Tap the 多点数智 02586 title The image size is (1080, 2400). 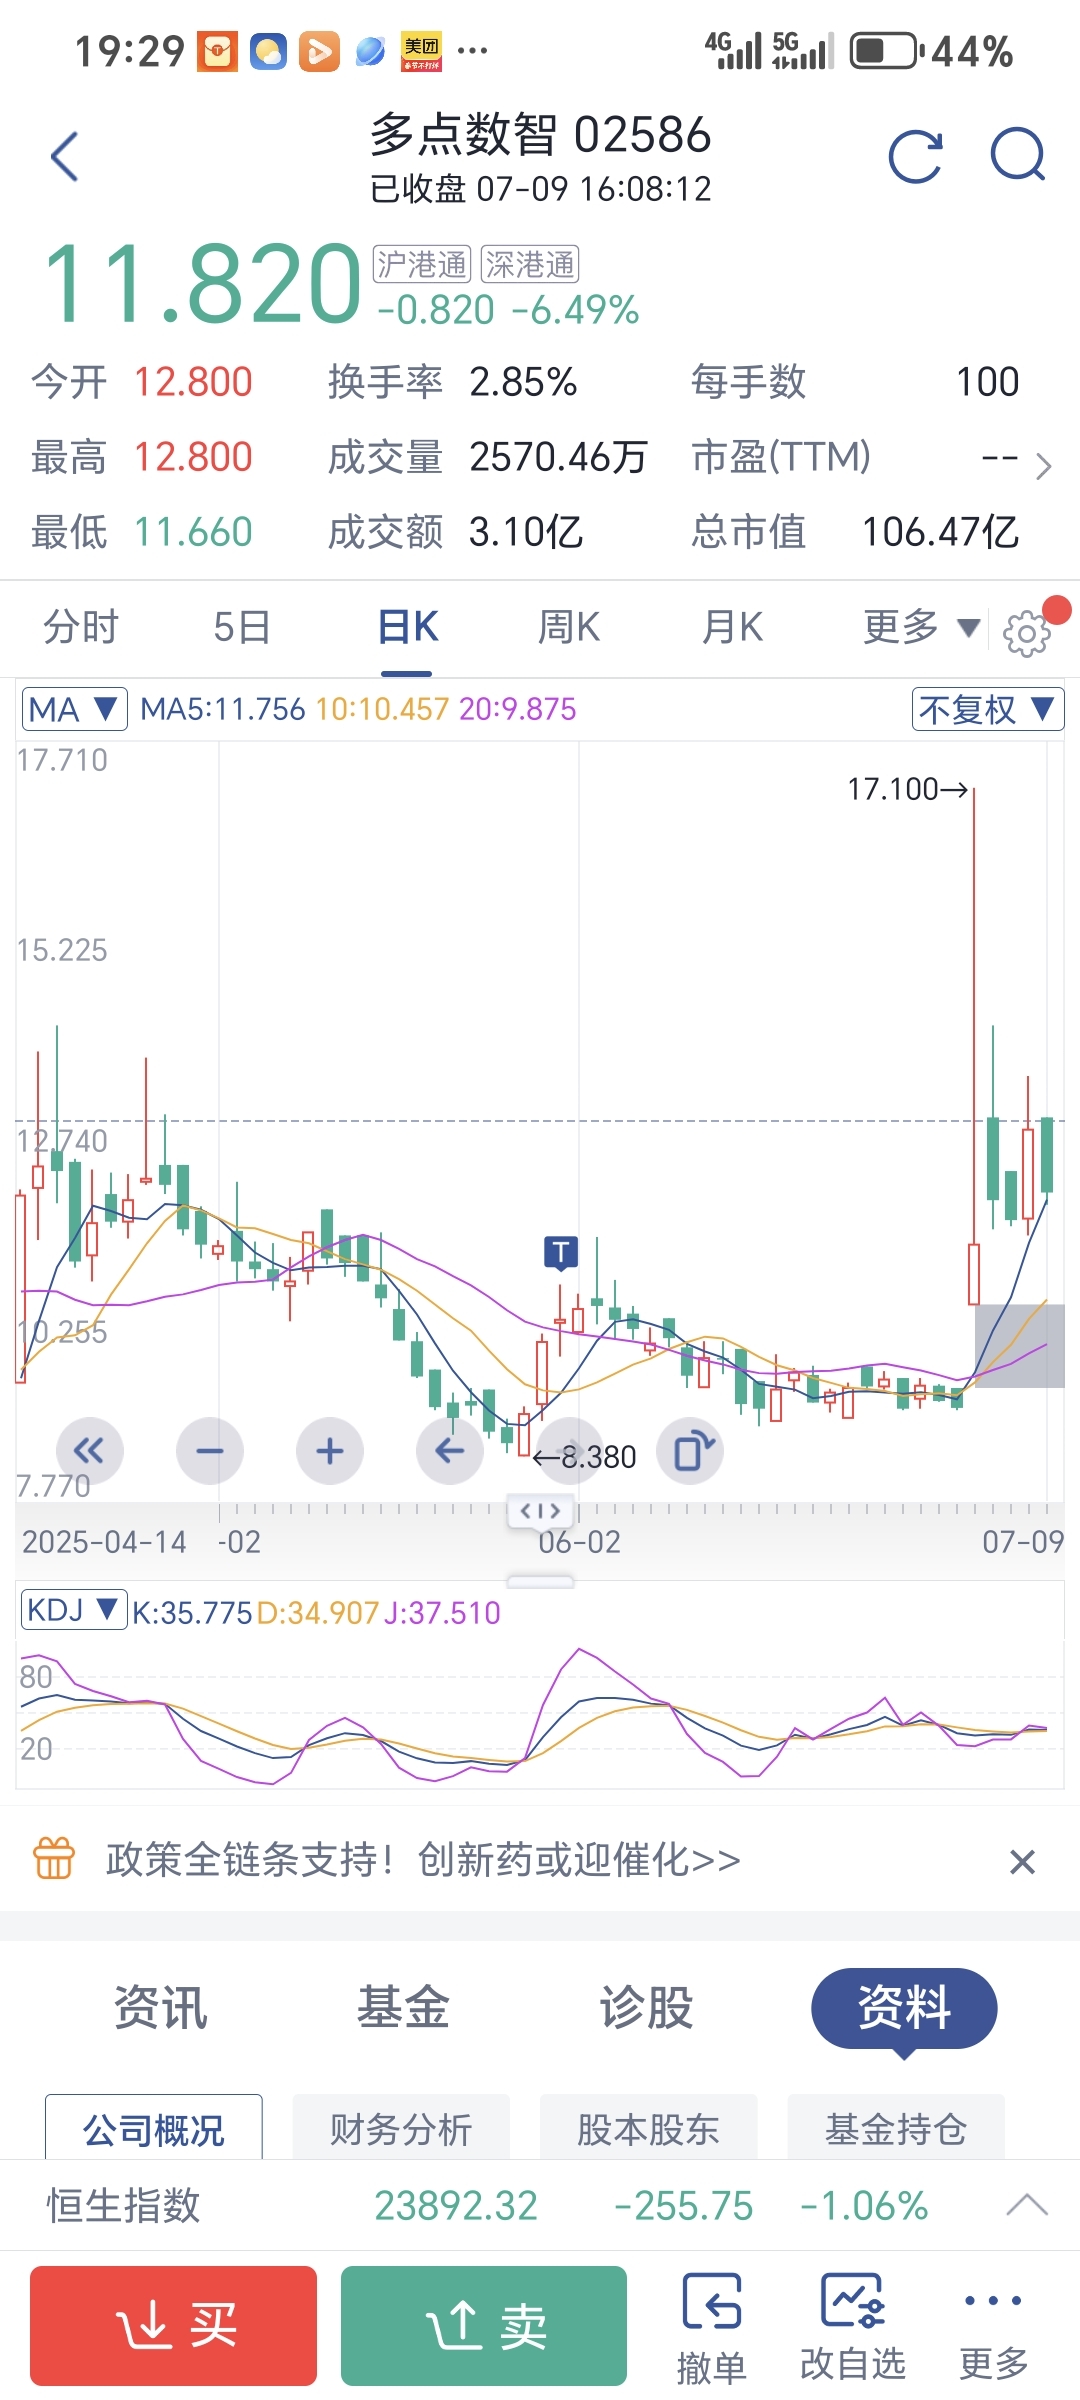click(x=540, y=135)
